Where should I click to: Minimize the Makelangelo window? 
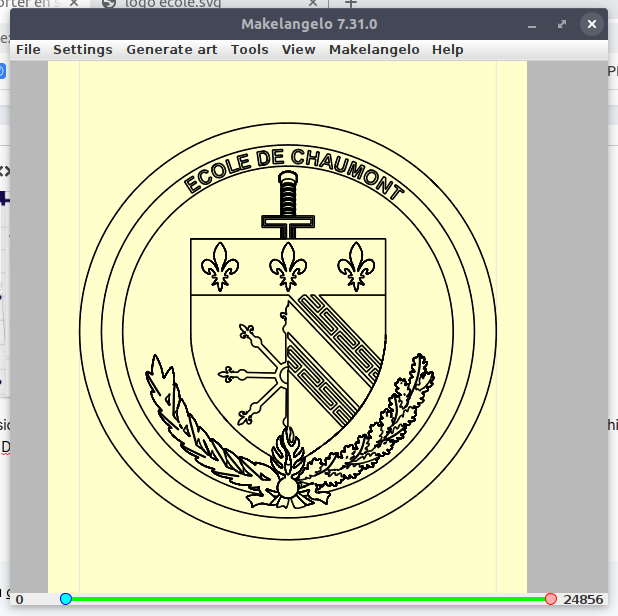coord(532,24)
